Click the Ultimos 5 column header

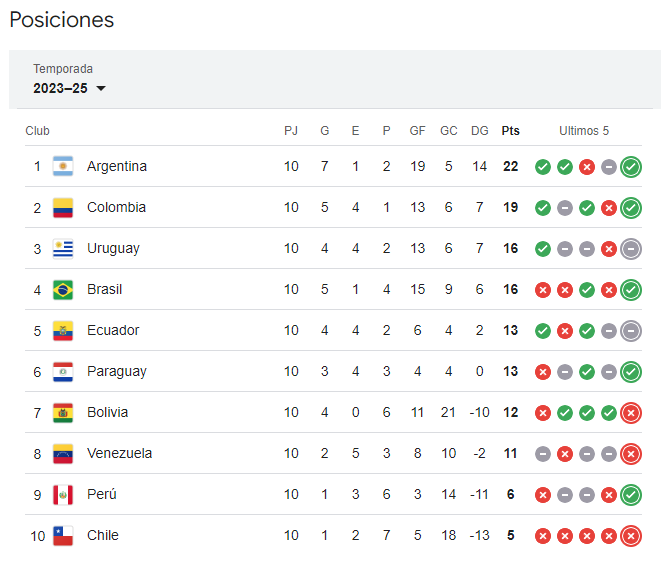(584, 131)
